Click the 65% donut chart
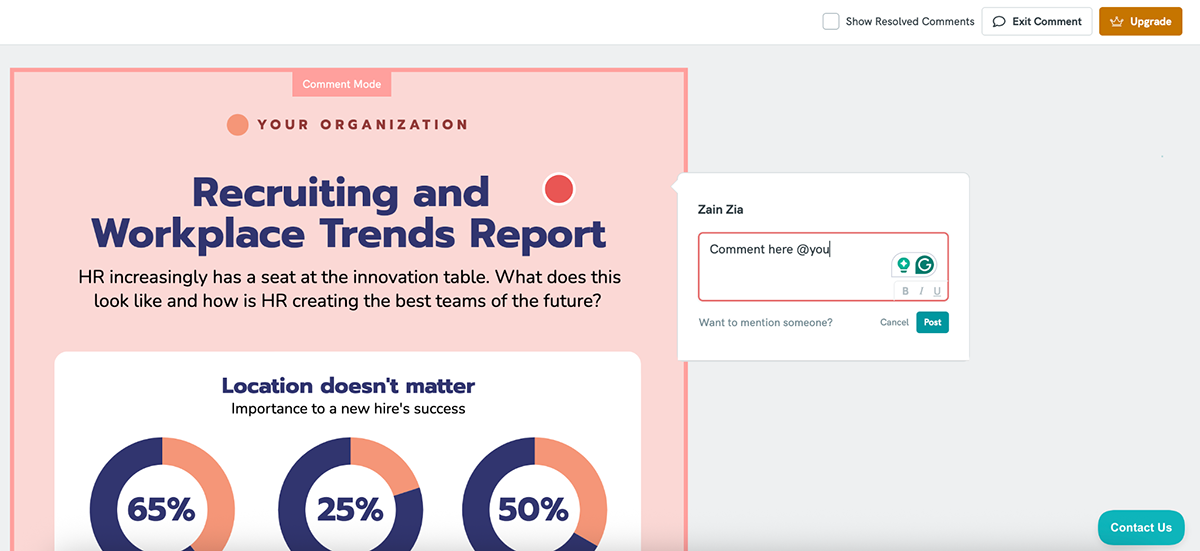Screen dimensions: 1200x551 (162, 494)
